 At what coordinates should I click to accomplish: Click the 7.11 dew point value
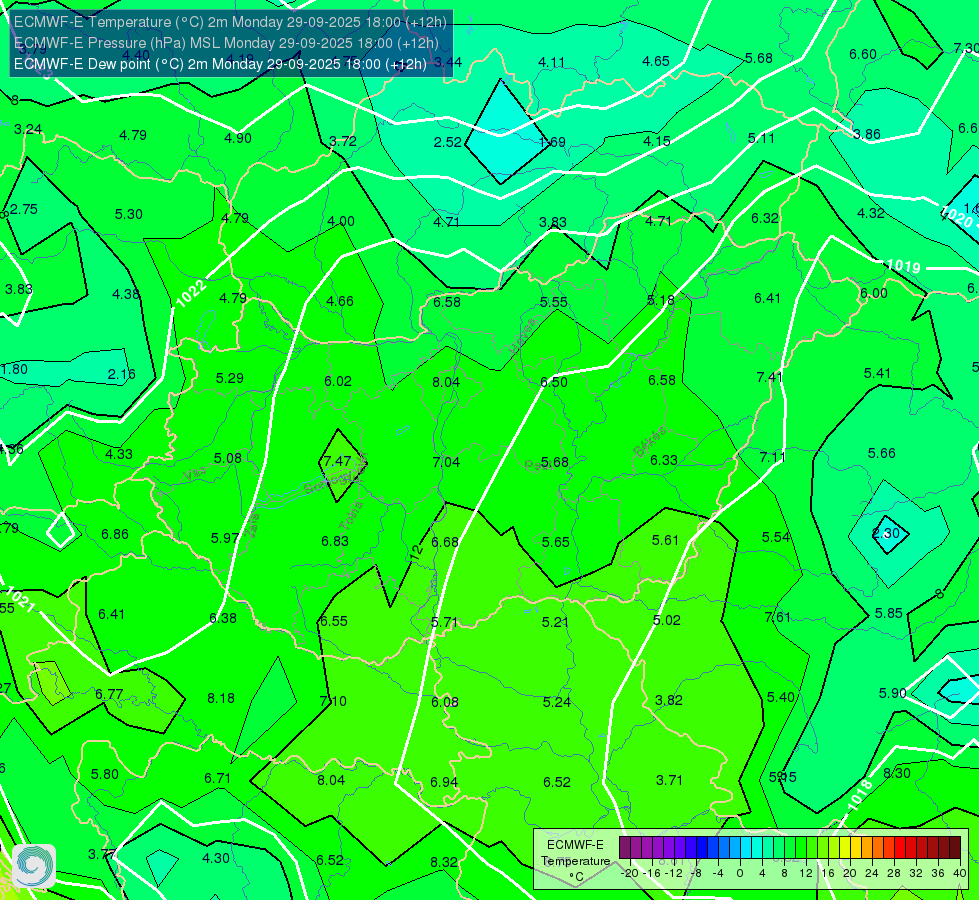click(772, 457)
